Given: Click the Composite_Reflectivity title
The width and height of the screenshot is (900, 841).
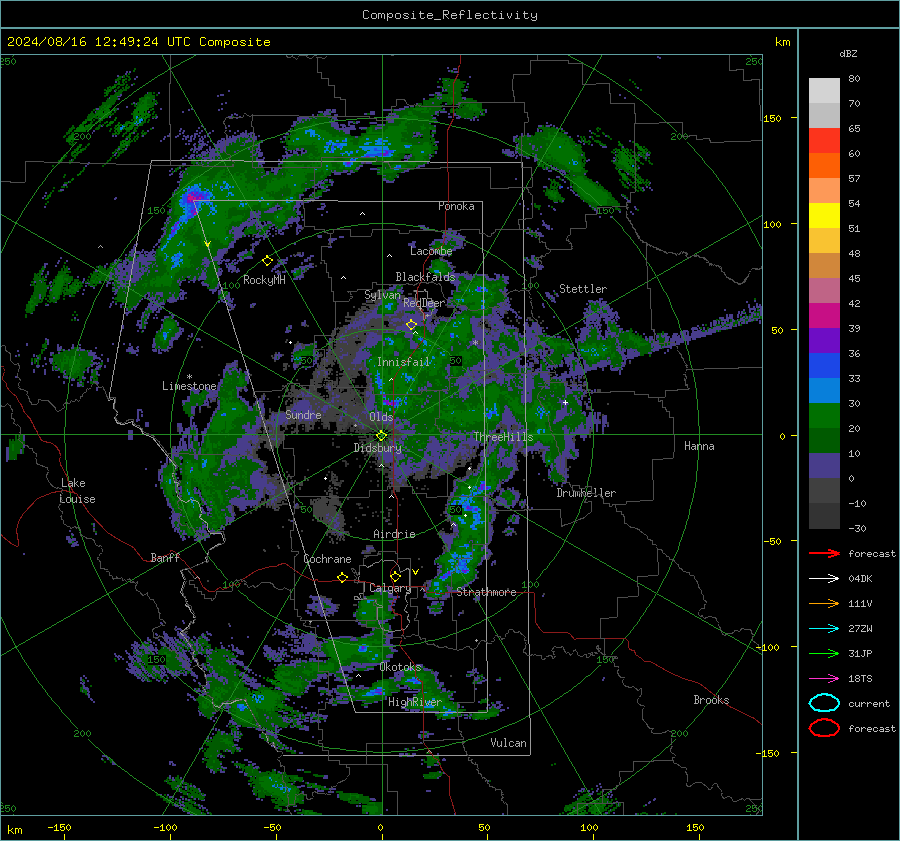Looking at the screenshot, I should (450, 15).
